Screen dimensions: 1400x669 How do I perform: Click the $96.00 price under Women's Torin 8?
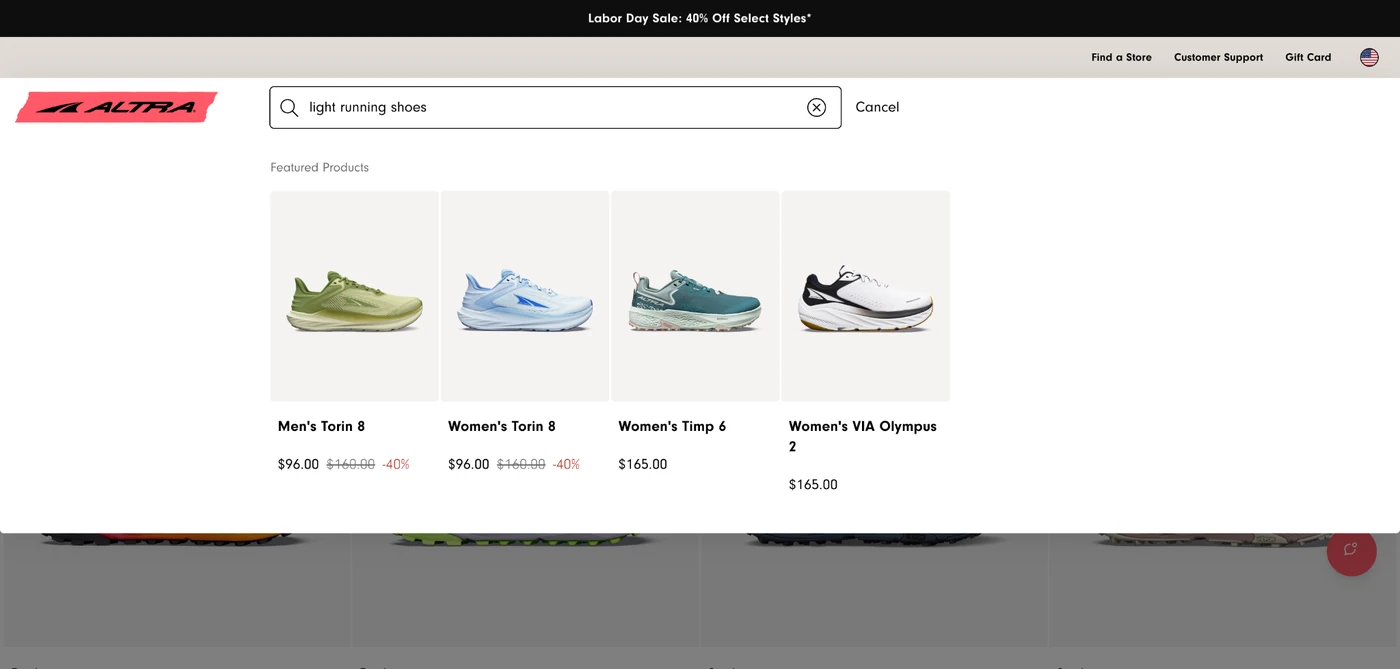469,464
